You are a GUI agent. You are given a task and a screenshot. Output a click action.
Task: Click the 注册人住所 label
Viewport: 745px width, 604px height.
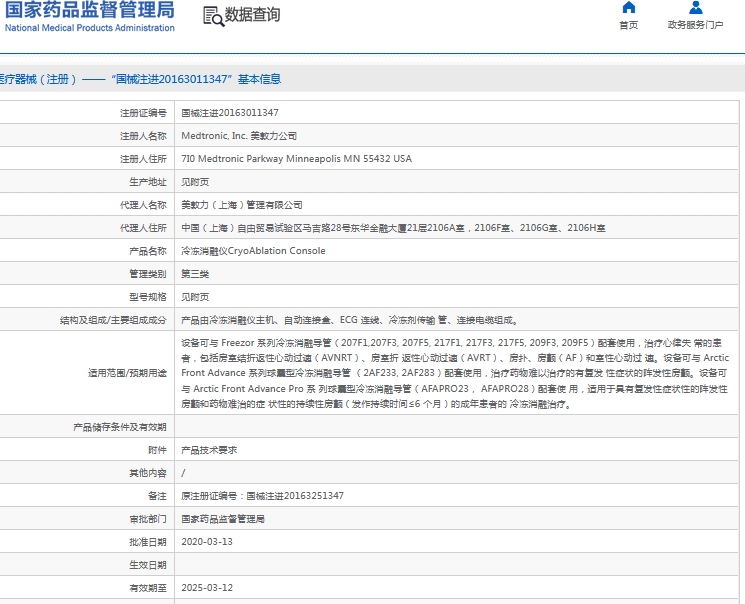(143, 159)
